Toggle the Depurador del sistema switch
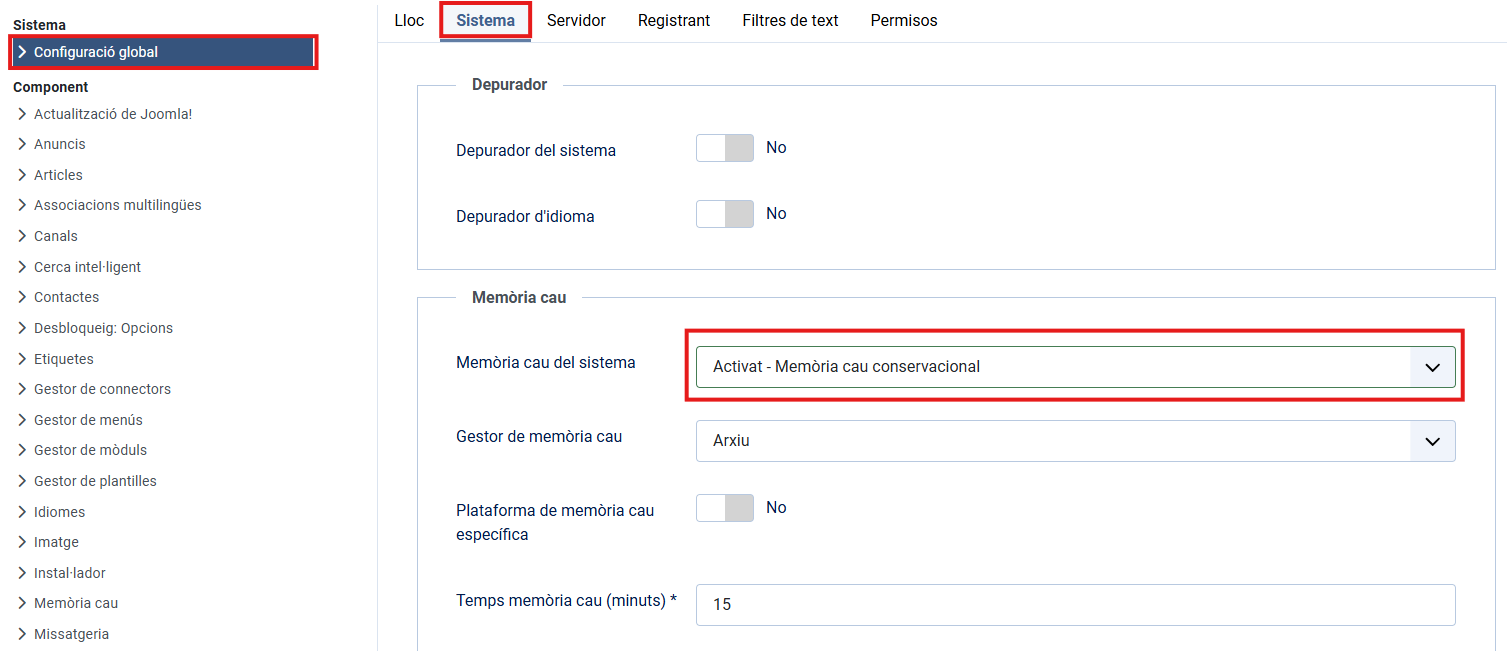Screen dimensions: 1507x651 click(x=725, y=148)
